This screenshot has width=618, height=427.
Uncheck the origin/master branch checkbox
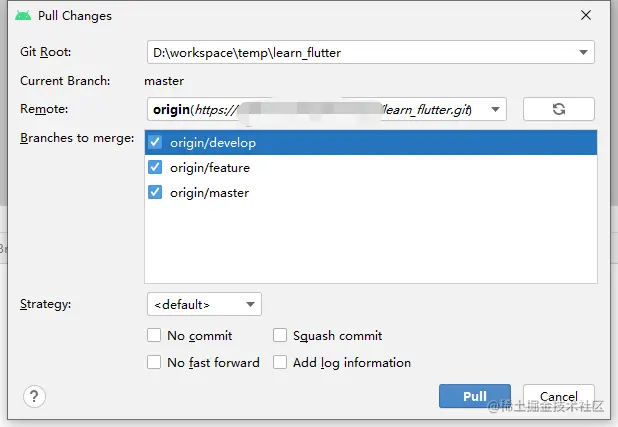pos(155,192)
